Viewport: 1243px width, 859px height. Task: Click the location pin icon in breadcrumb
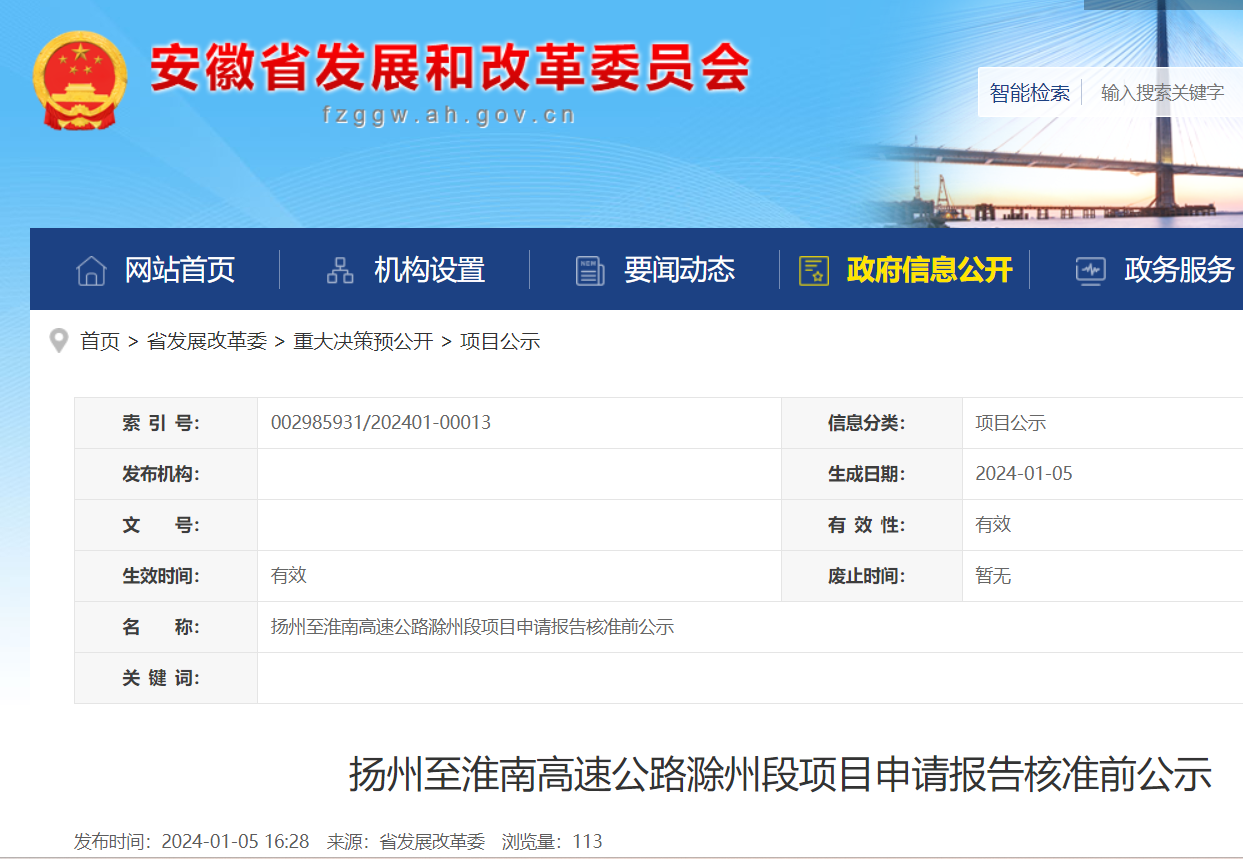[x=59, y=340]
